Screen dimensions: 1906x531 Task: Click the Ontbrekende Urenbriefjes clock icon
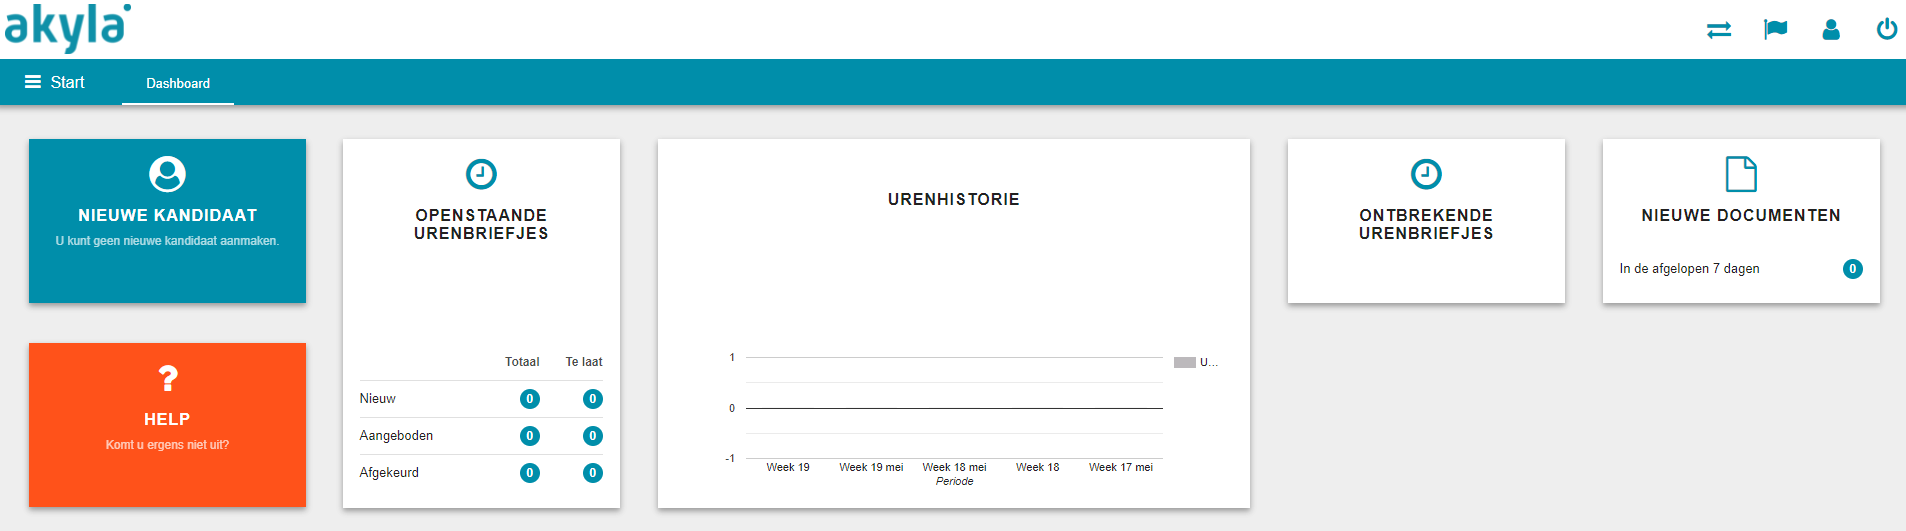tap(1426, 174)
